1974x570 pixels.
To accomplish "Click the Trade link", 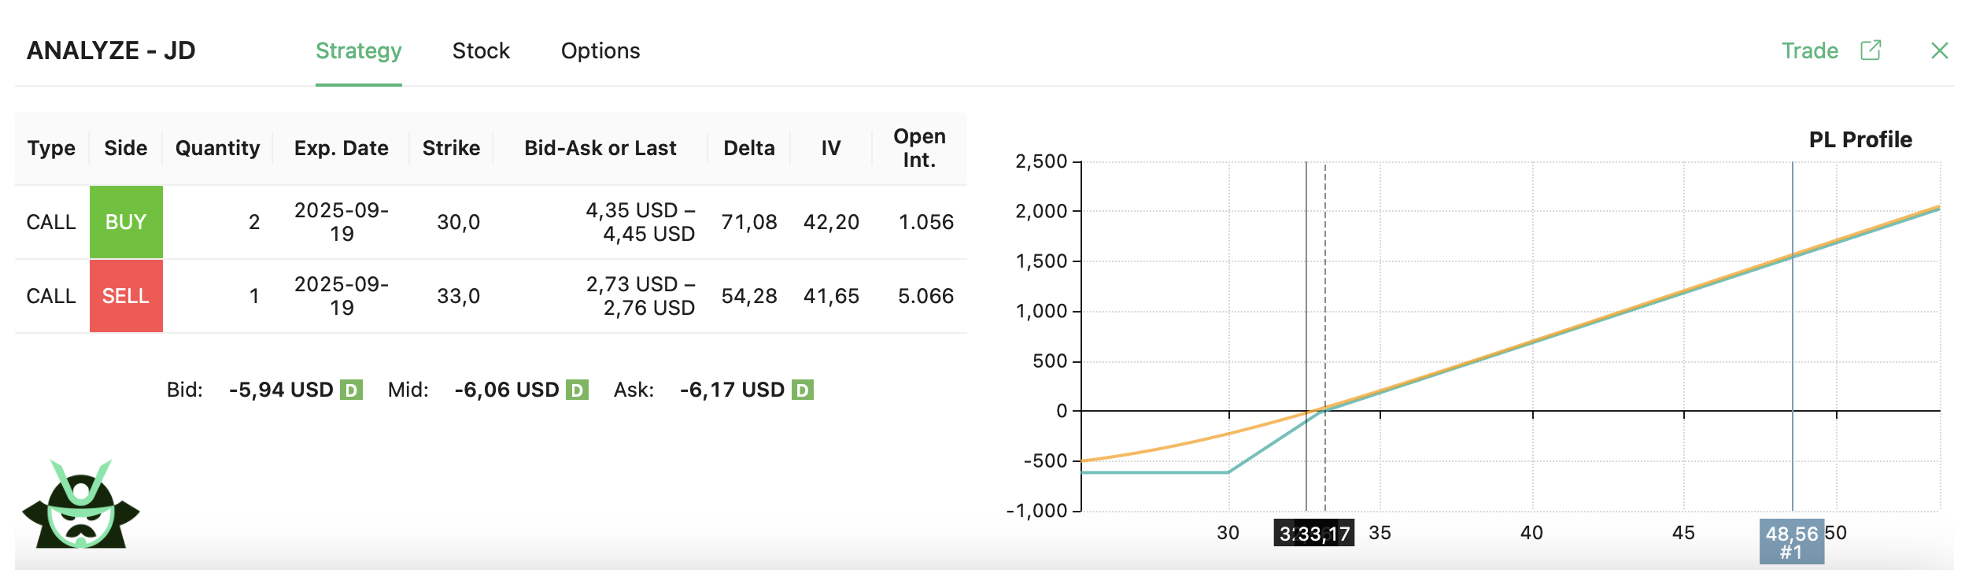I will (1810, 51).
